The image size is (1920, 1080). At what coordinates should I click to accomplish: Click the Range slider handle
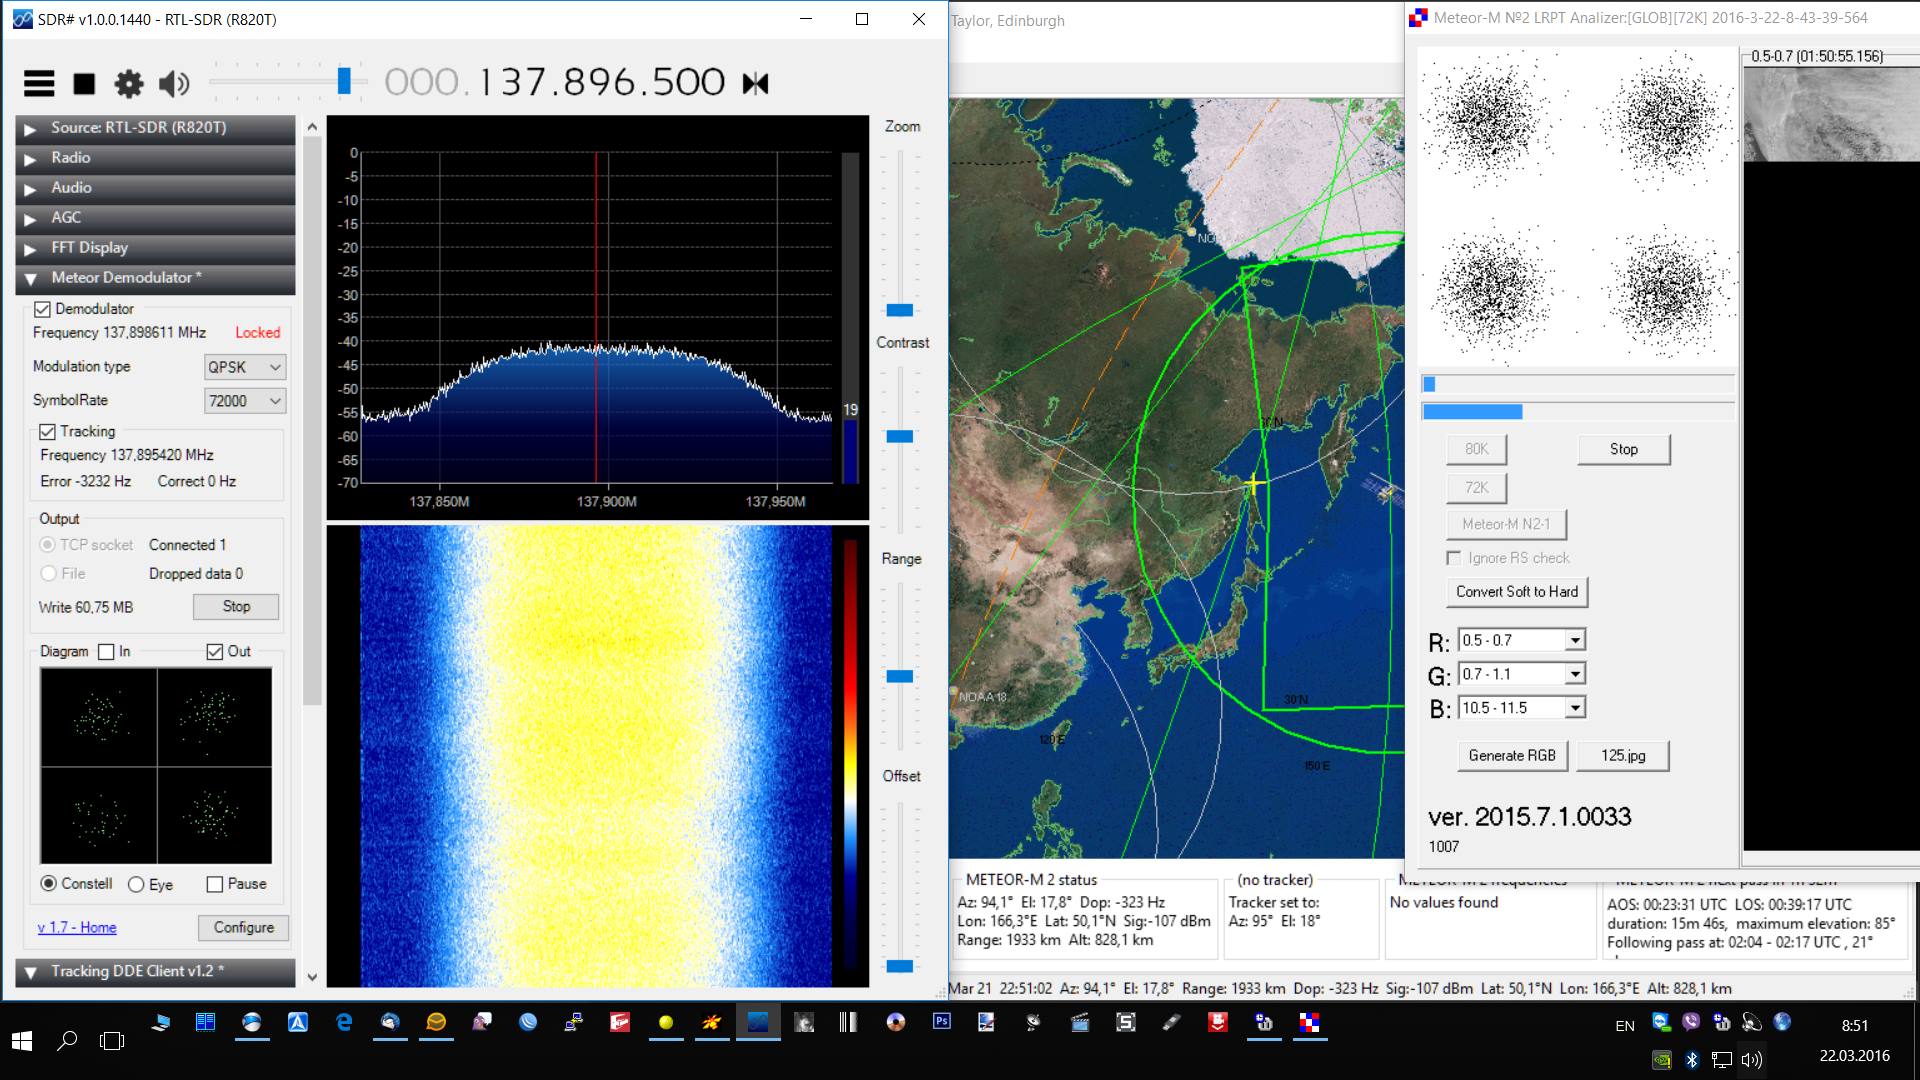(x=899, y=677)
